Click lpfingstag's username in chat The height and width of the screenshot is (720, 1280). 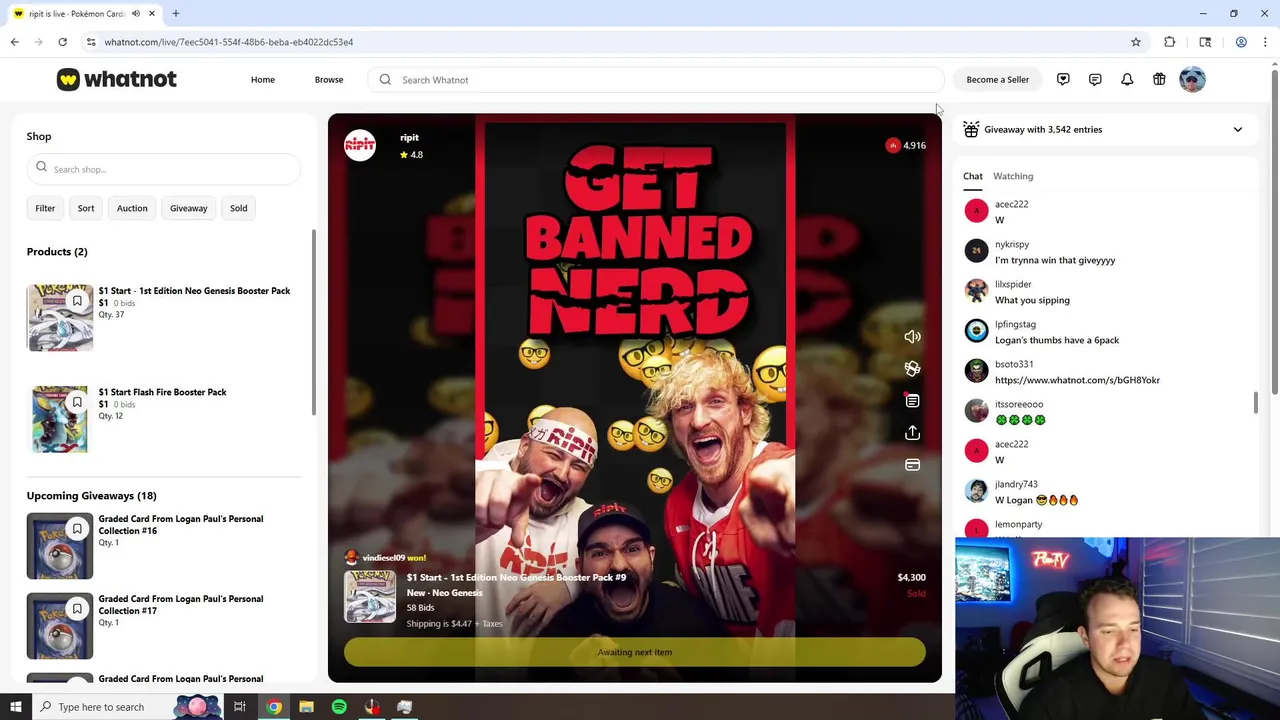click(x=1015, y=324)
